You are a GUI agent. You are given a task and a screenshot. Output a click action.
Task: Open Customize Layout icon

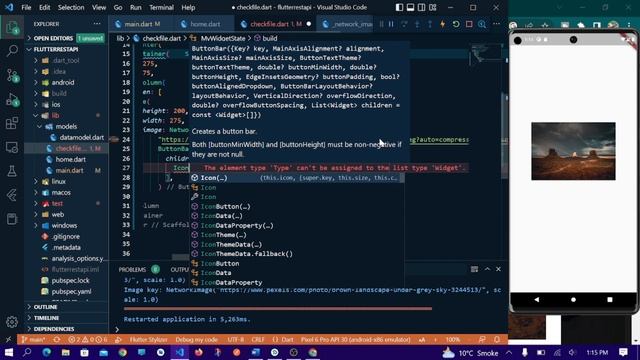coord(433,7)
